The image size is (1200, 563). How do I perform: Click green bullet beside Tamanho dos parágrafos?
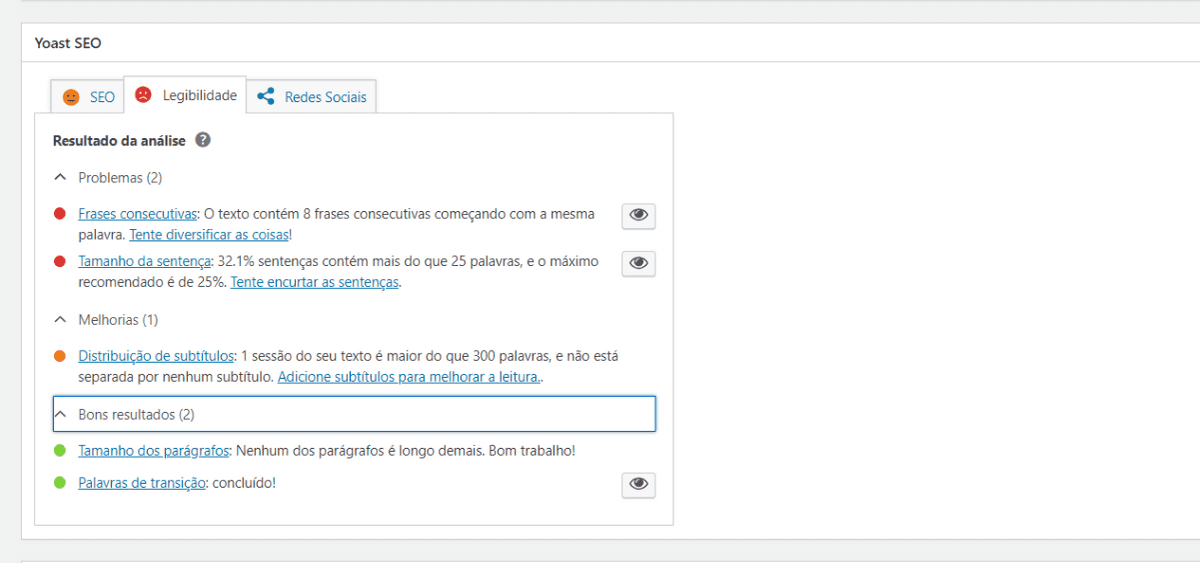60,451
